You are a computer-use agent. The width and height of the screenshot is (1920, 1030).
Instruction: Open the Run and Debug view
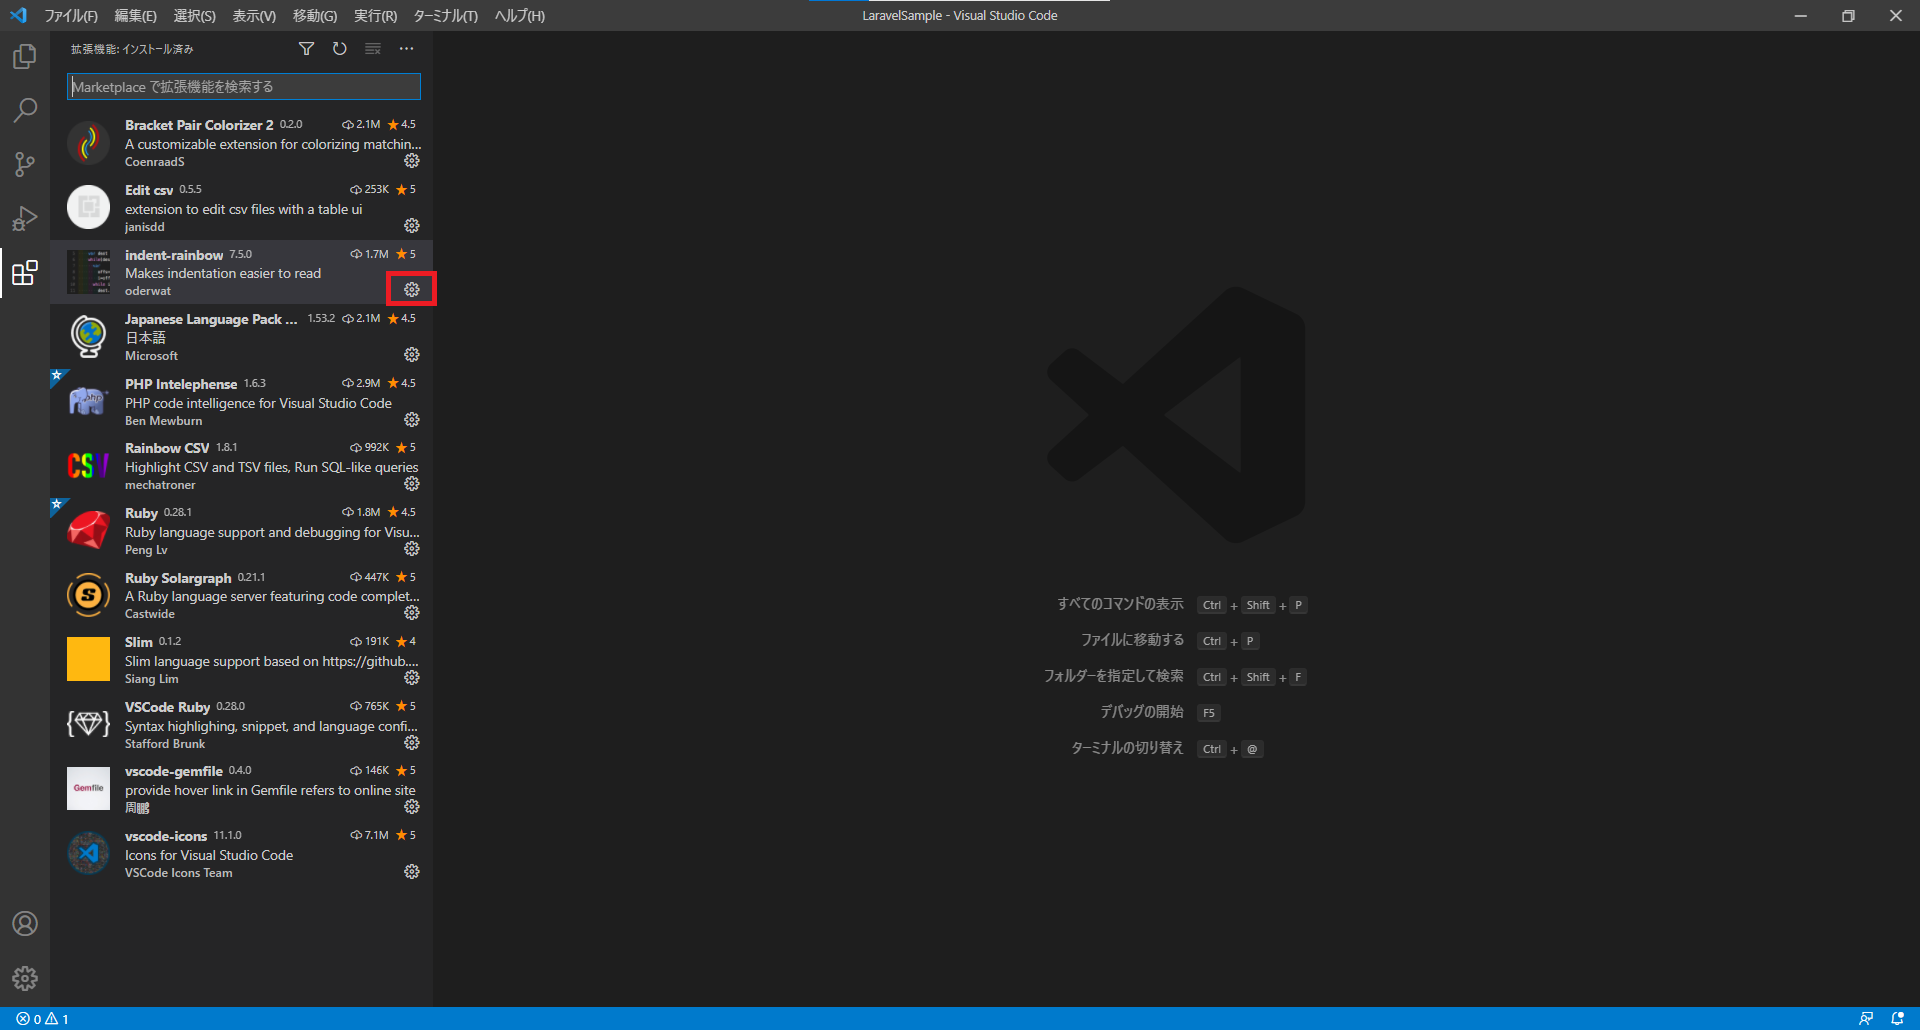[25, 218]
